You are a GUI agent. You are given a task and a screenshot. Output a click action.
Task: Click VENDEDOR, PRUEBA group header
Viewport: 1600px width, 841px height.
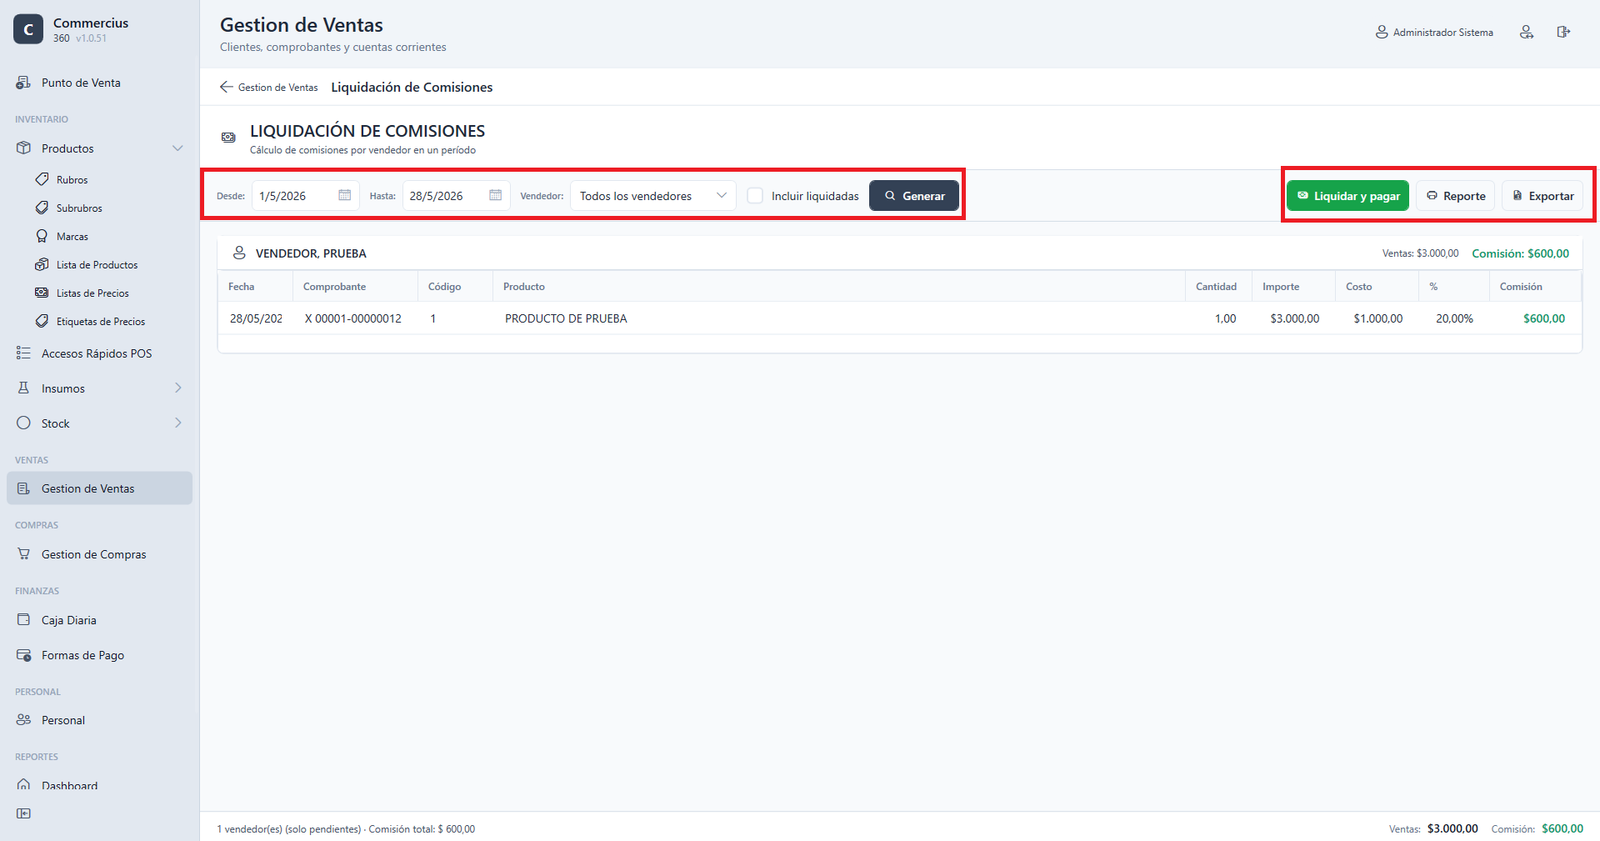311,253
